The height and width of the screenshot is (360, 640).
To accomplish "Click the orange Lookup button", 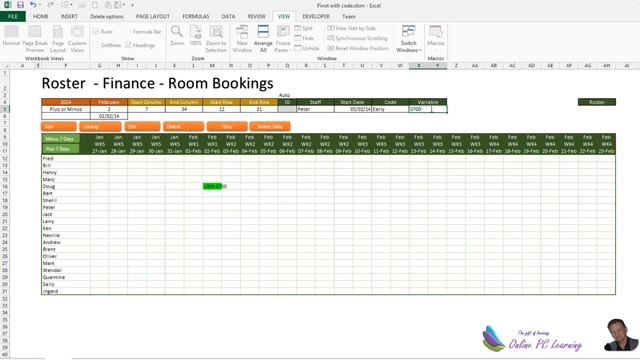I will [100, 127].
